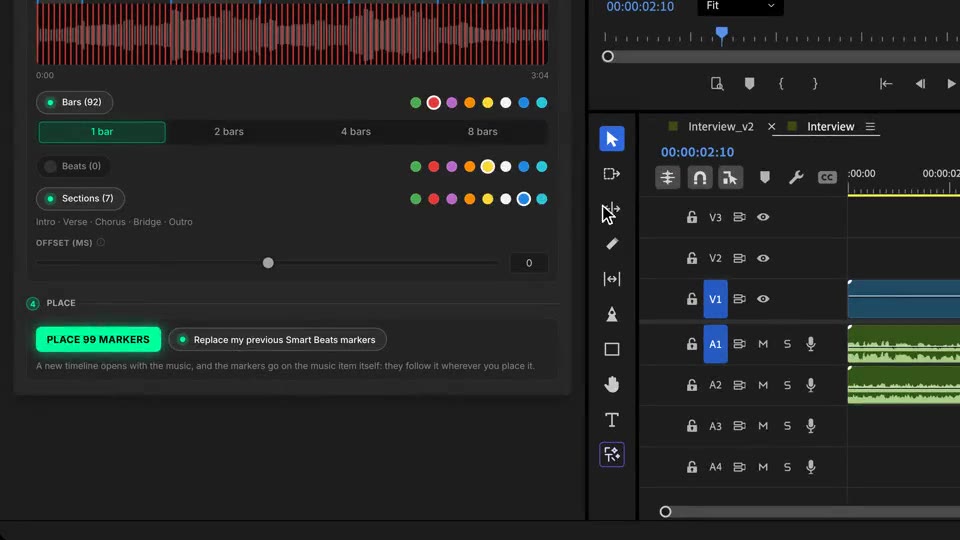Select the Type tool
This screenshot has height=540, width=960.
pyautogui.click(x=612, y=419)
